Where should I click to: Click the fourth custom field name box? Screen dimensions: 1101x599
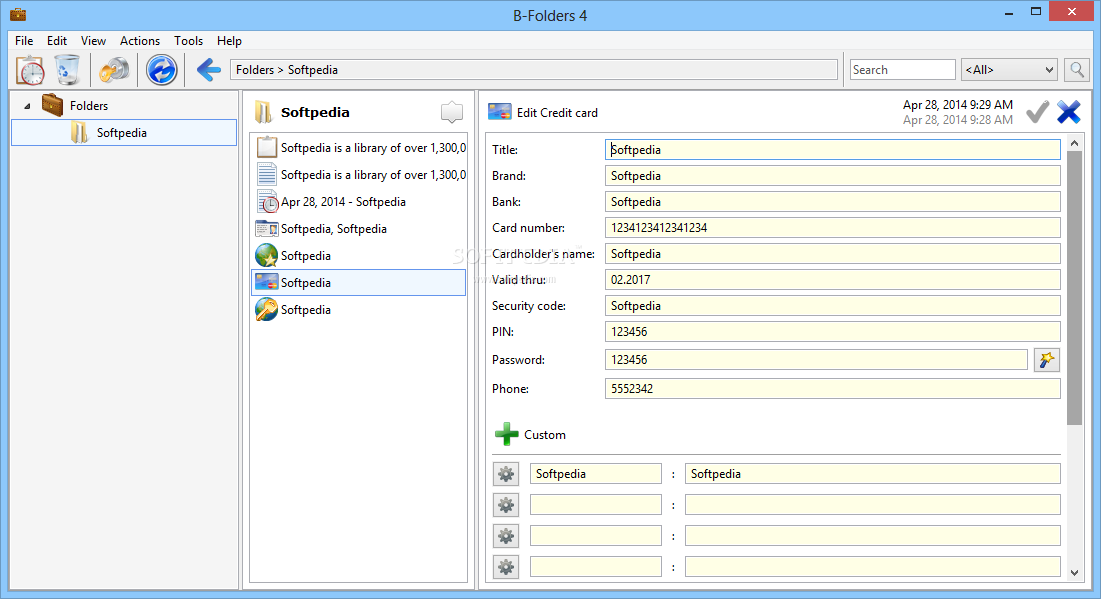595,566
